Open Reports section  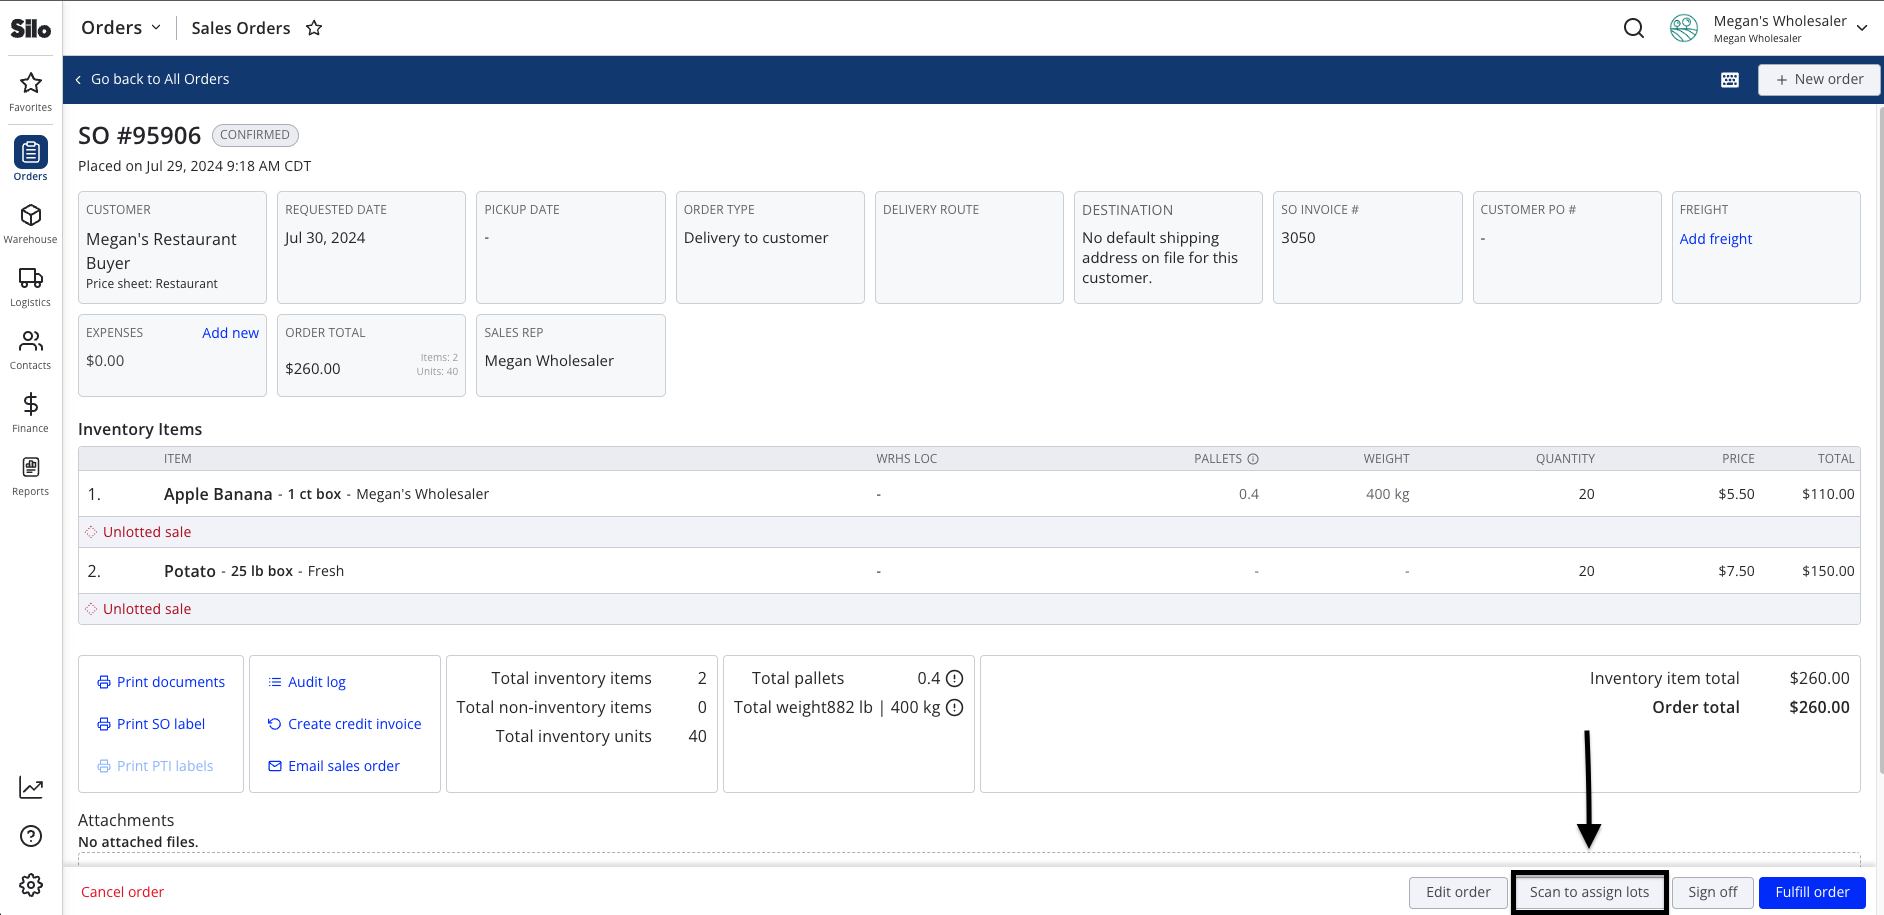pos(31,476)
